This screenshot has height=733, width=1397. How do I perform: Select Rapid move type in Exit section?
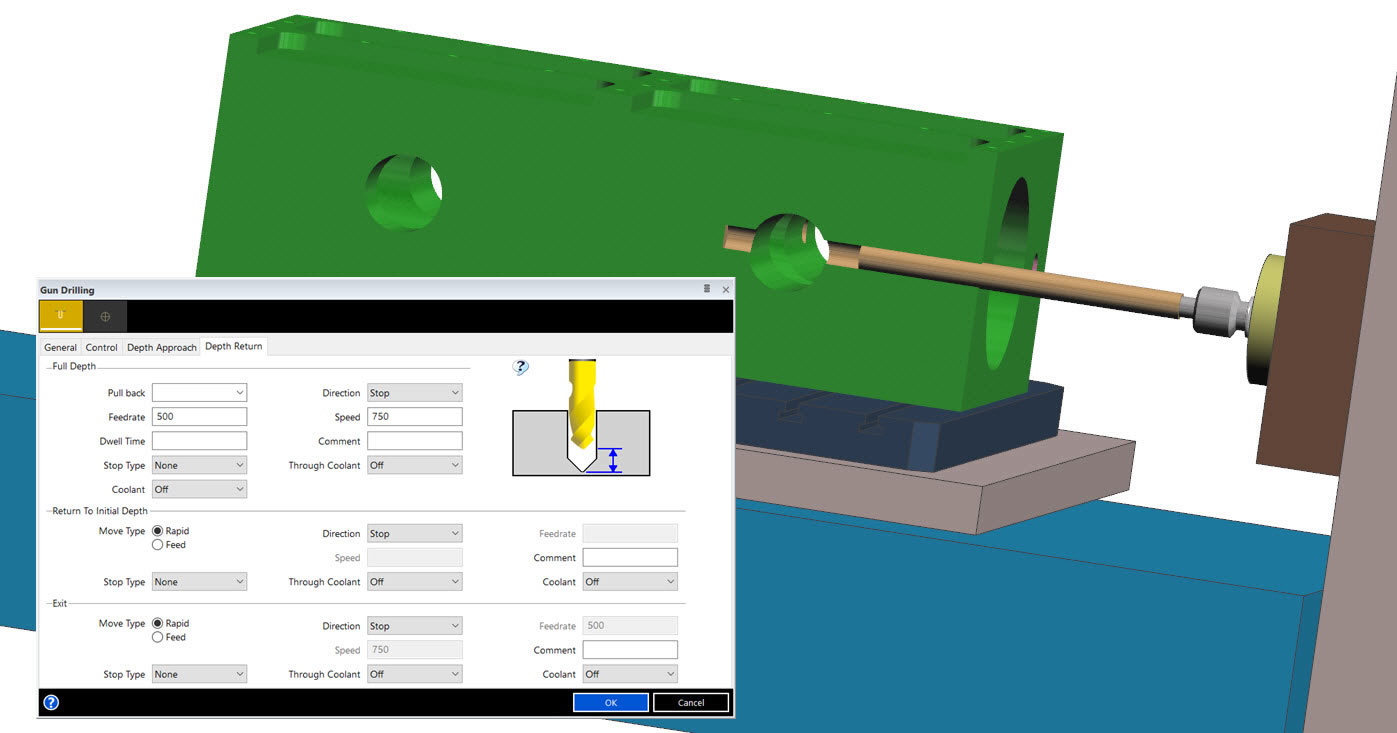click(x=158, y=623)
